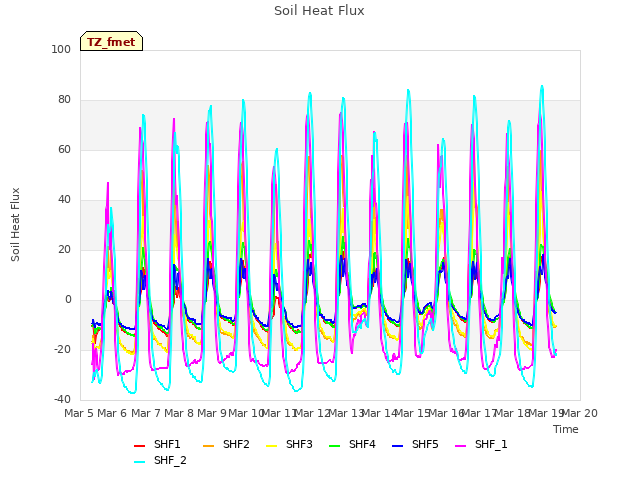Click the -40 y-axis tick label
This screenshot has height=480, width=640.
click(62, 400)
